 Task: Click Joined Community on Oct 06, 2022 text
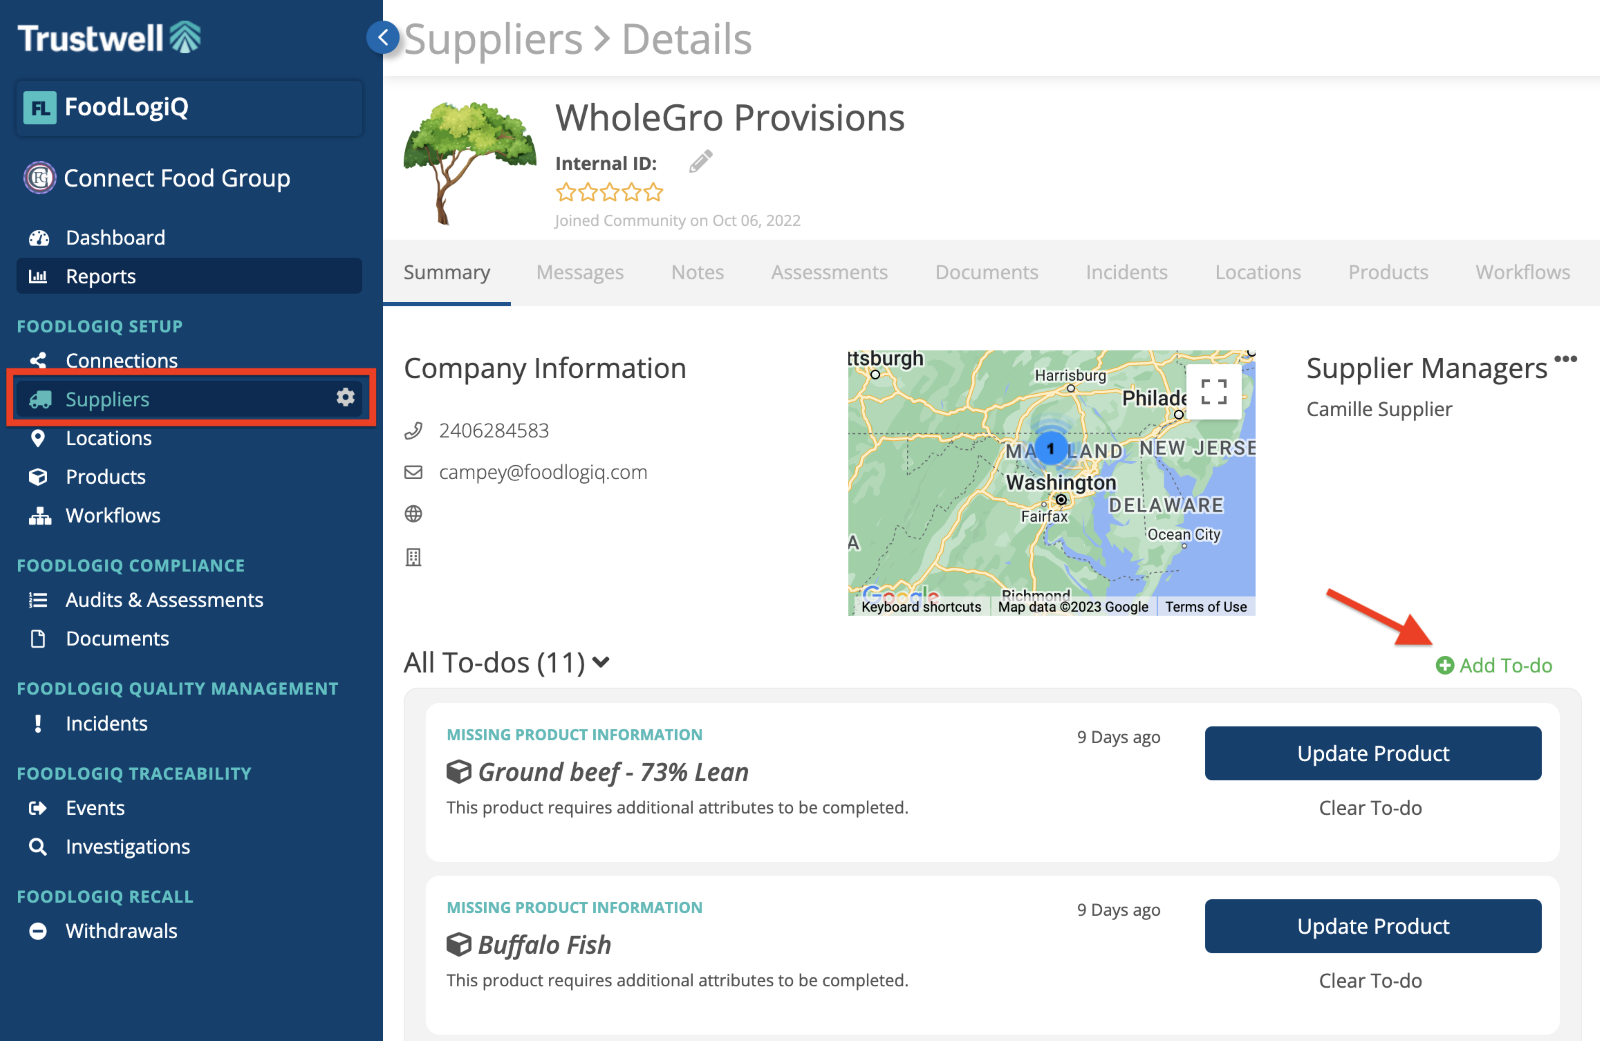tap(678, 221)
